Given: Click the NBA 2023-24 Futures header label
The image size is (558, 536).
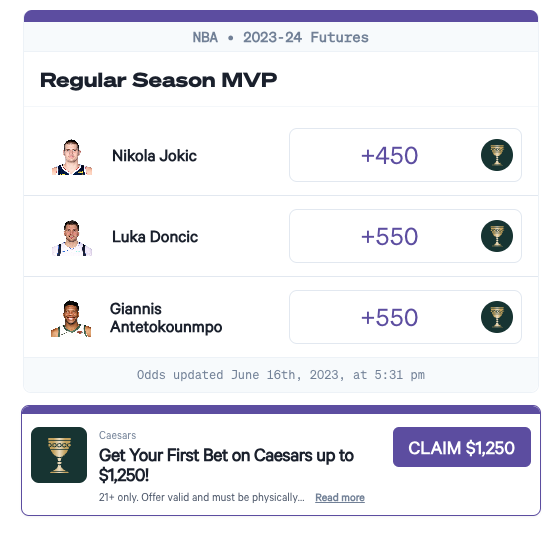Looking at the screenshot, I should tap(280, 37).
